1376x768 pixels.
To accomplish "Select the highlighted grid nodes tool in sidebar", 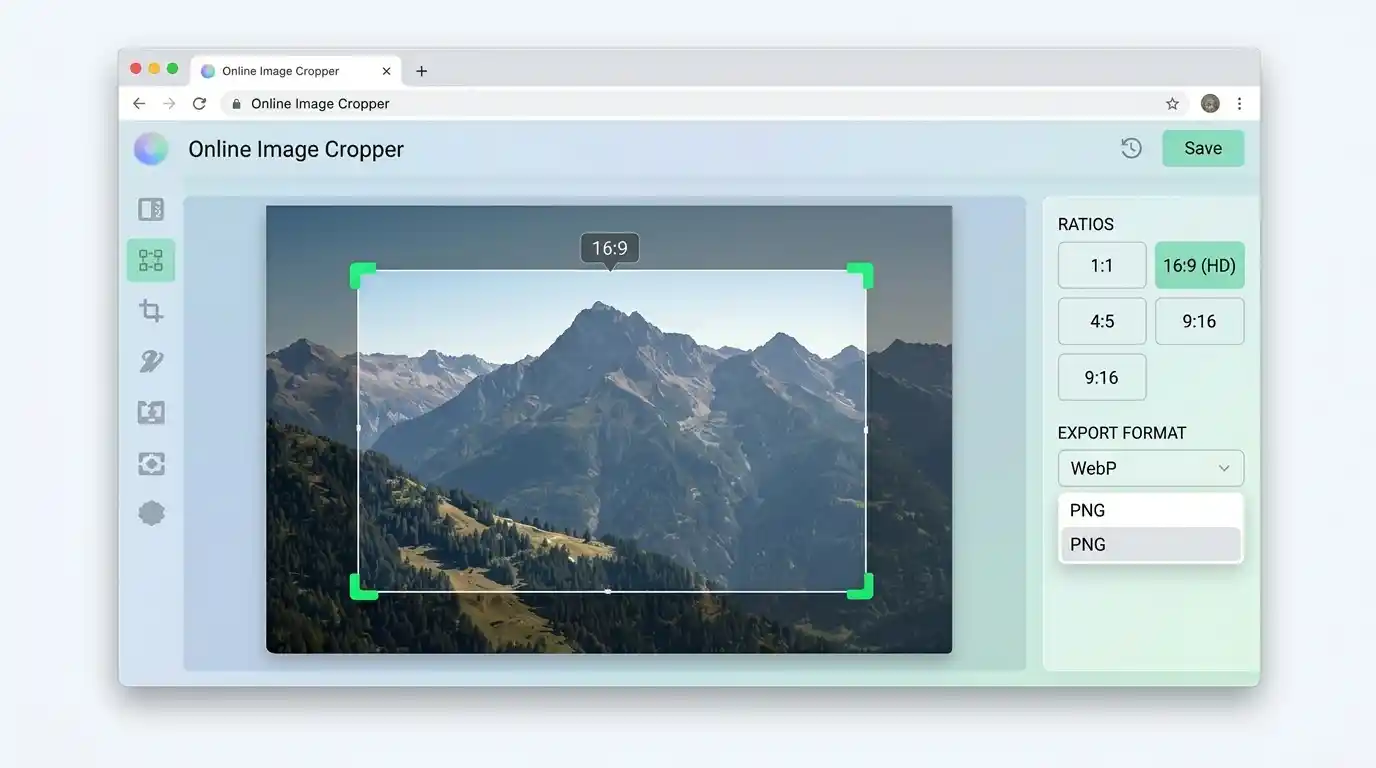I will coord(151,260).
